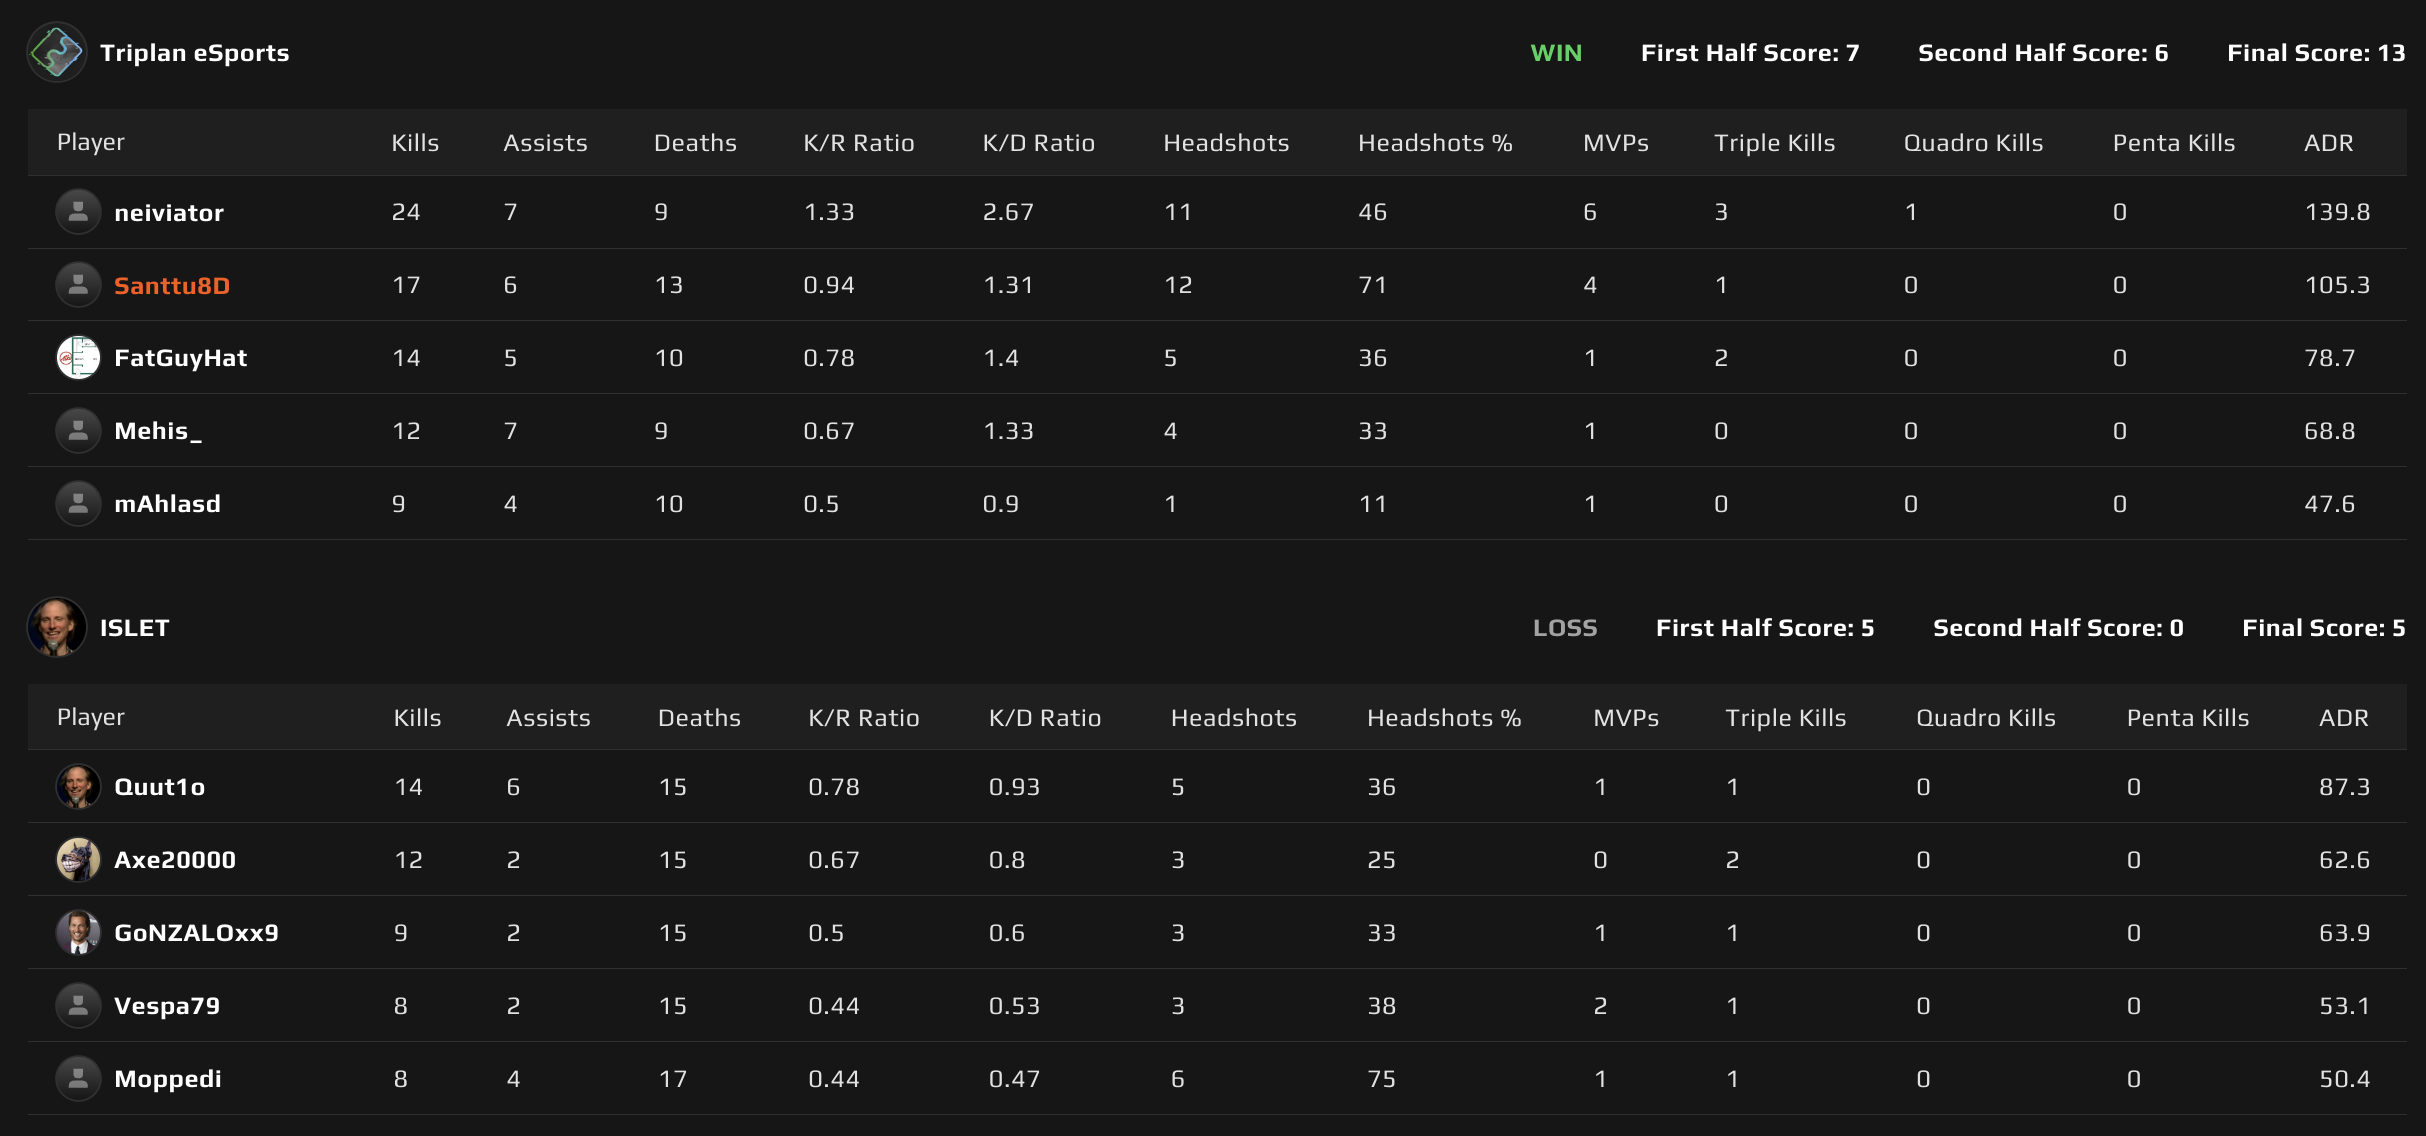
Task: Click Vespa79's placeholder avatar
Action: (x=79, y=1005)
